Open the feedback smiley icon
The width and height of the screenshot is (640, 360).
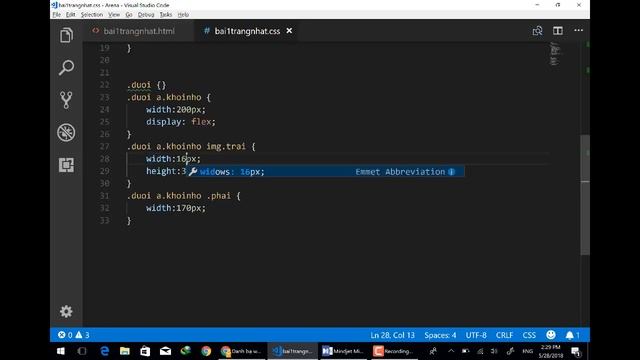[x=551, y=335]
